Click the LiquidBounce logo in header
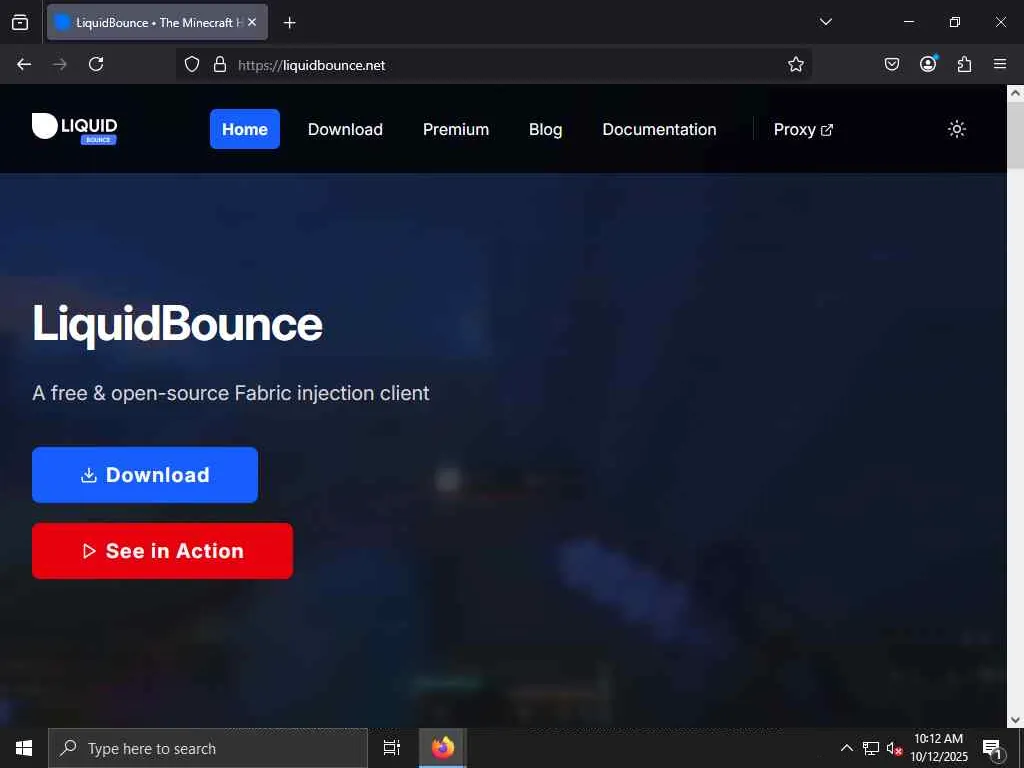This screenshot has width=1024, height=768. coord(74,127)
